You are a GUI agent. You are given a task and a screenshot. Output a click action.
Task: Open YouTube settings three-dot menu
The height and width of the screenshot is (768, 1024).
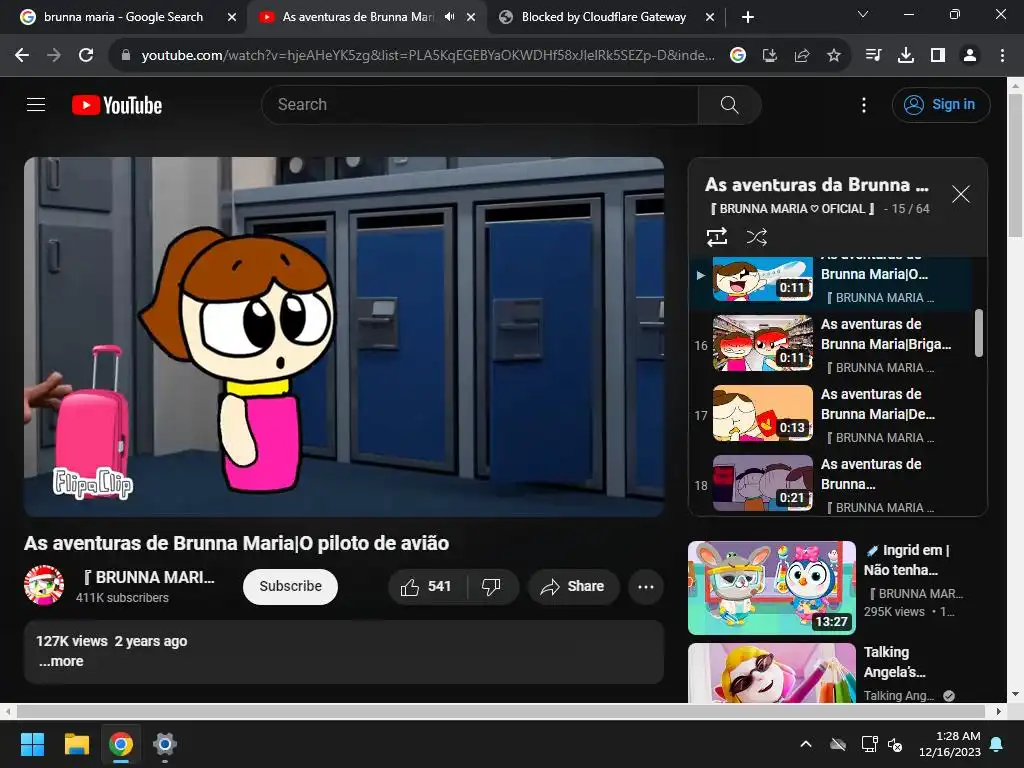[864, 105]
